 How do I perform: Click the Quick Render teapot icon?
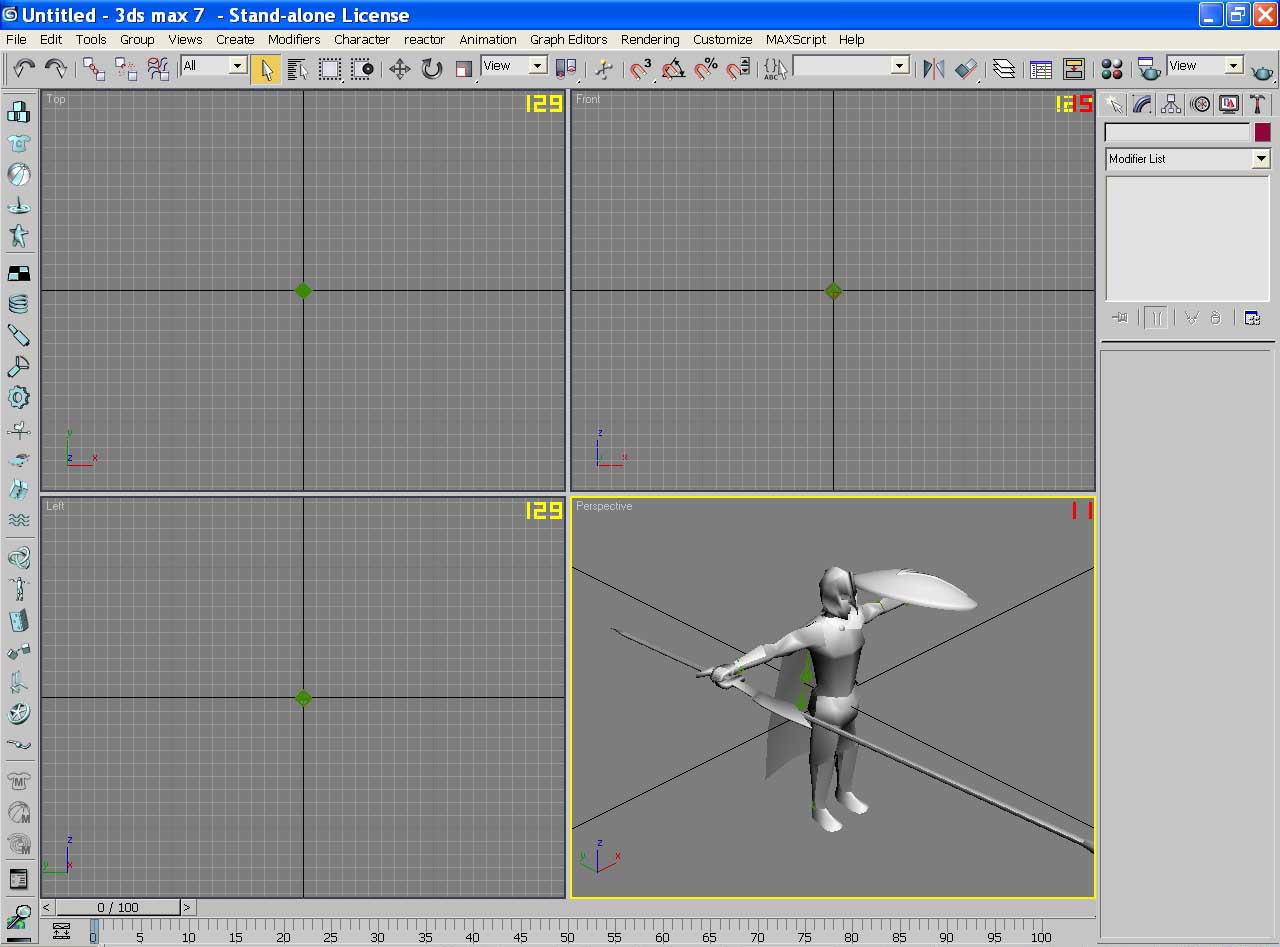tap(1264, 70)
